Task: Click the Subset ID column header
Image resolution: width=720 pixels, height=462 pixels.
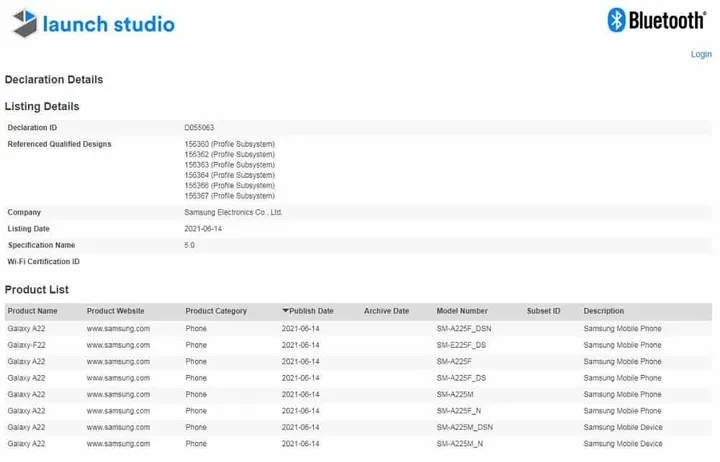Action: 543,311
